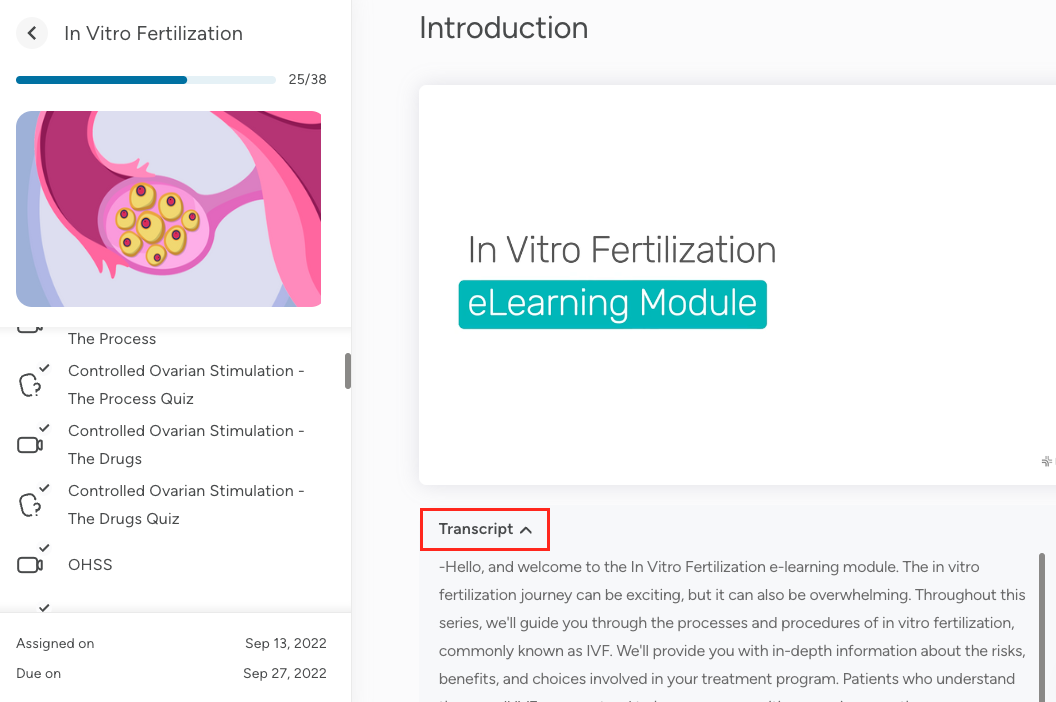The image size is (1056, 702).
Task: Click the ovary illustration course thumbnail
Action: pyautogui.click(x=168, y=208)
